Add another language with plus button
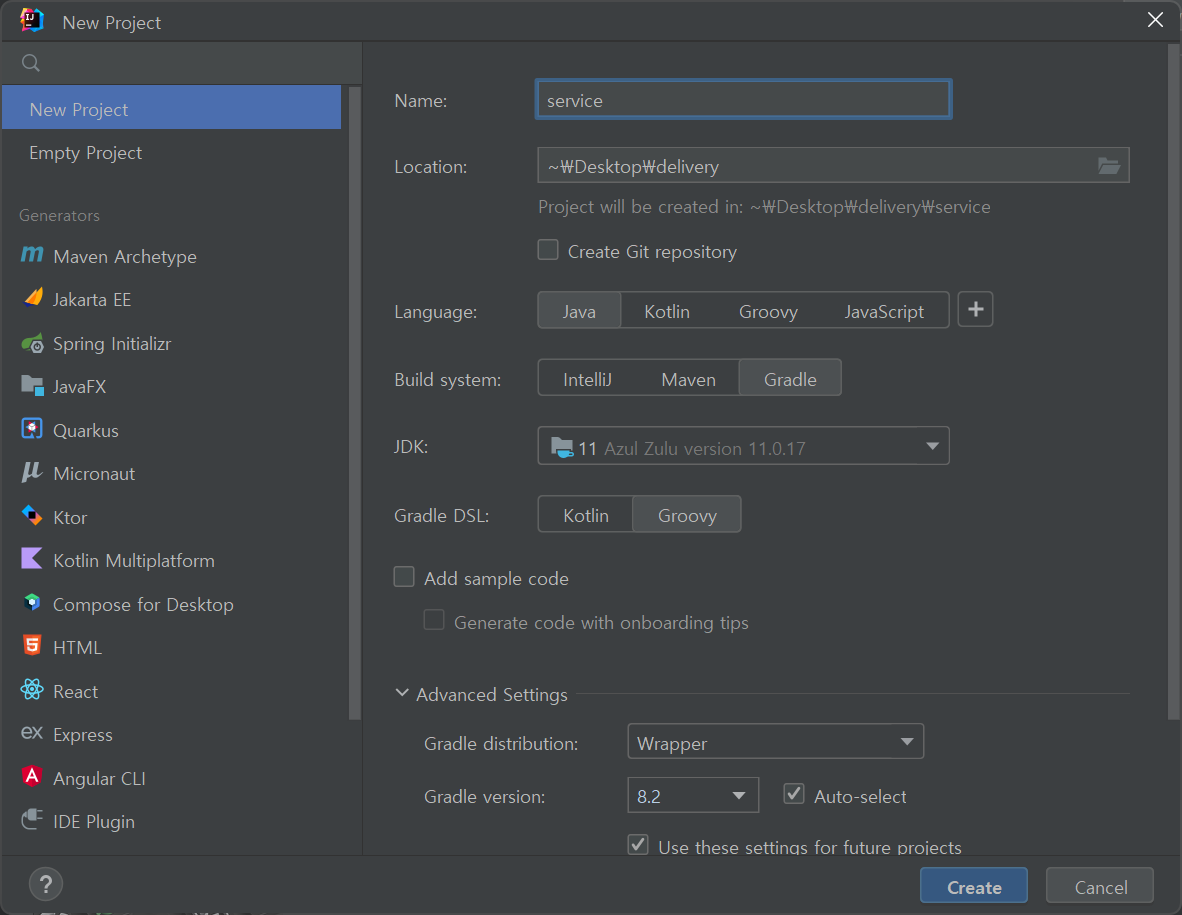Viewport: 1182px width, 915px height. pyautogui.click(x=975, y=310)
